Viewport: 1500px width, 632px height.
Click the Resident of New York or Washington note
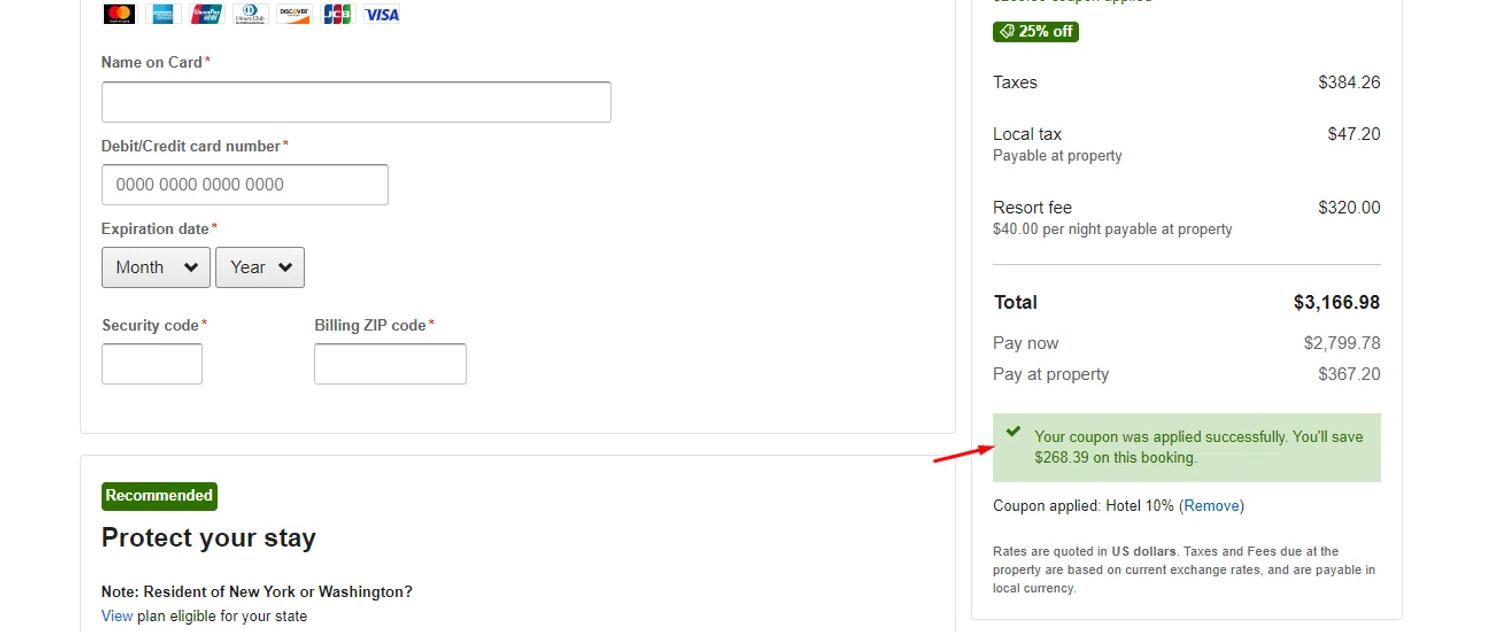pyautogui.click(x=257, y=592)
